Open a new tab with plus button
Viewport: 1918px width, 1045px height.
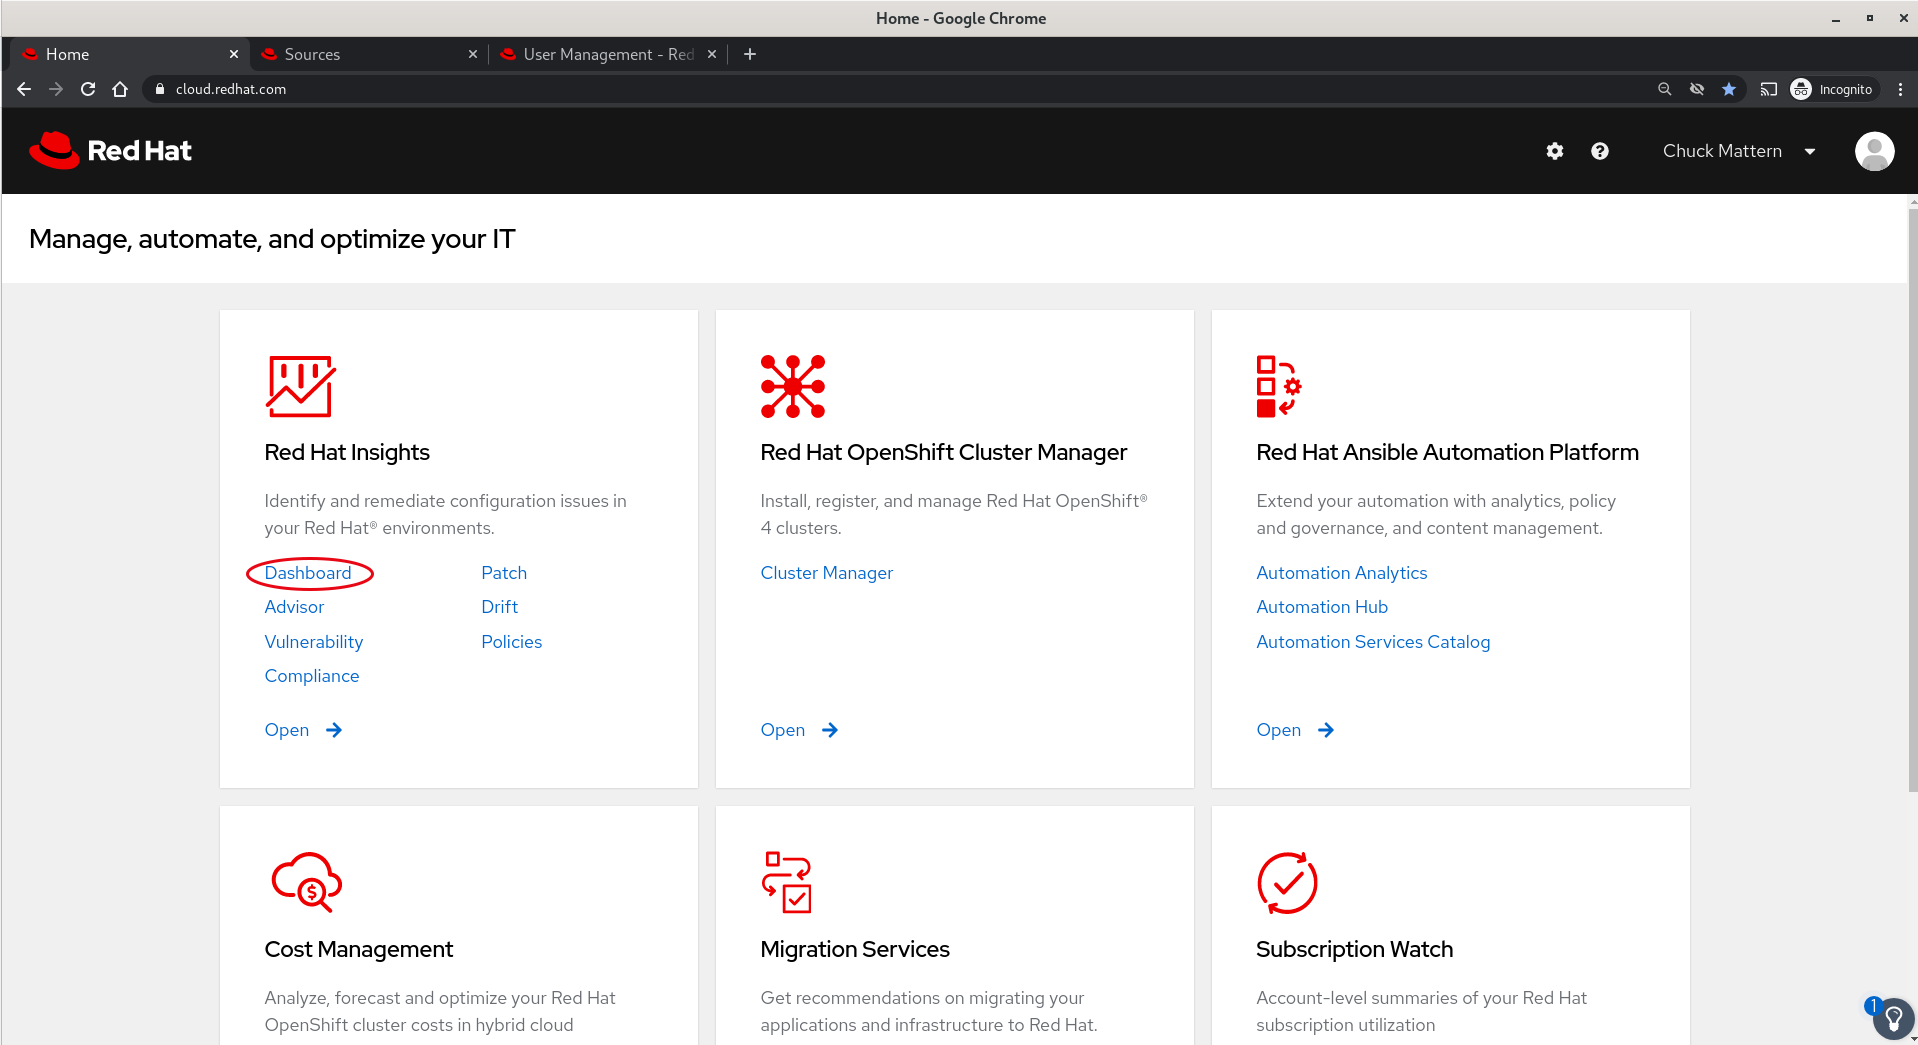tap(750, 54)
